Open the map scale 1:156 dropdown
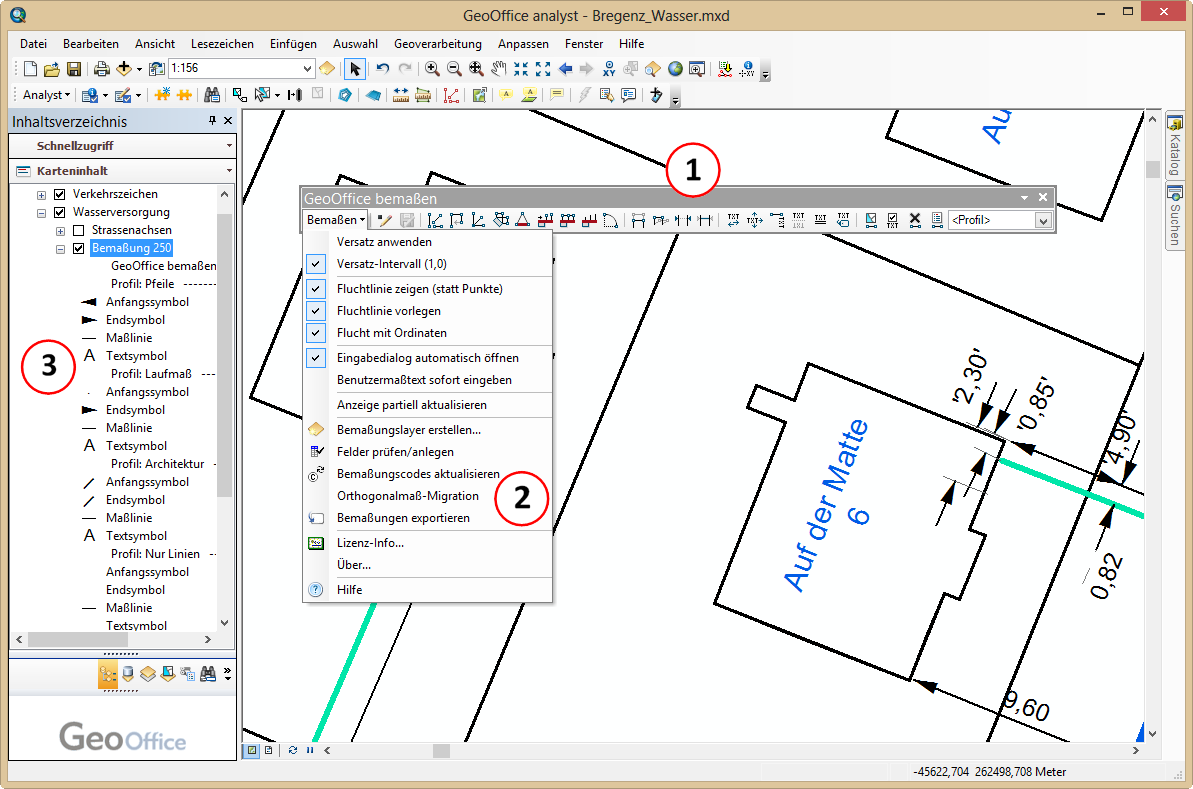This screenshot has width=1193, height=789. [307, 69]
